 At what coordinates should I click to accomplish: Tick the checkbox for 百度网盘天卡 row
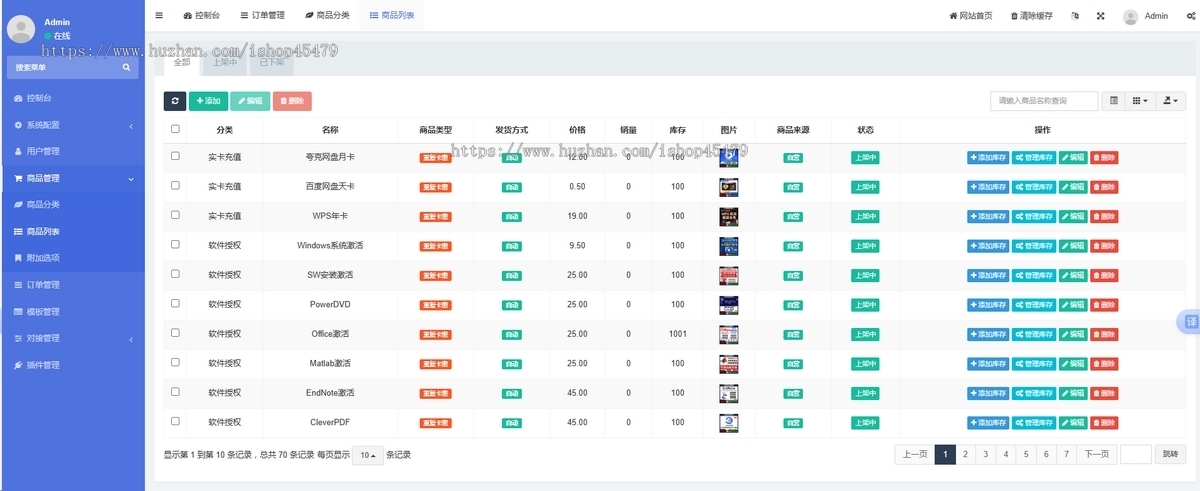pos(176,186)
